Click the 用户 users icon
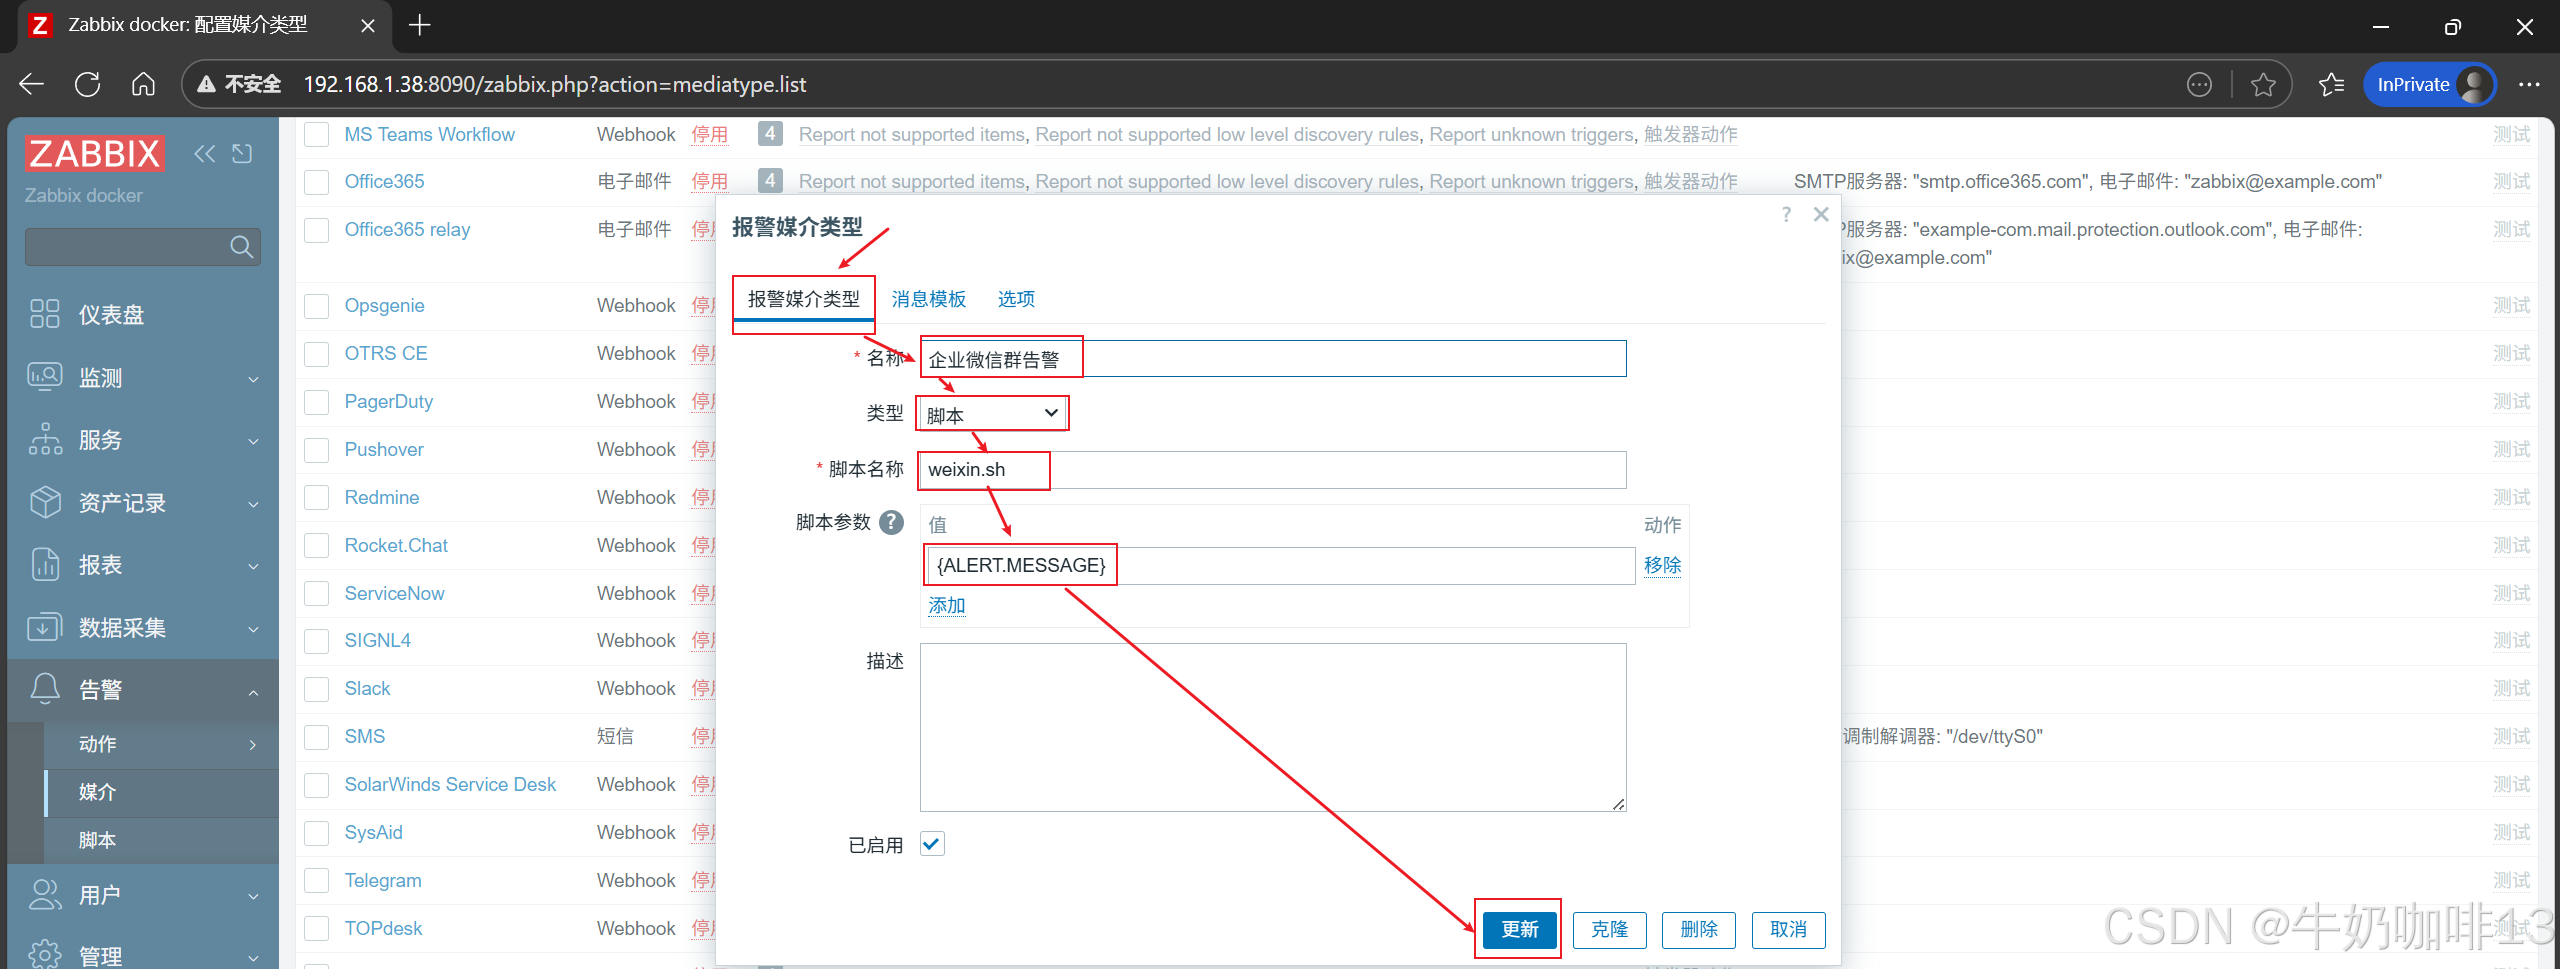 pyautogui.click(x=45, y=895)
